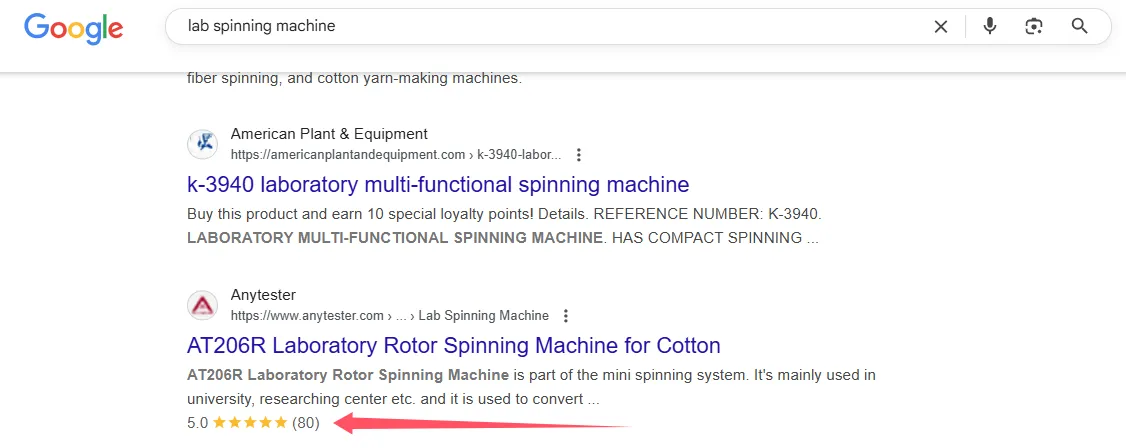Viewport: 1126px width, 448px height.
Task: Search by image with camera lens
Action: coord(1033,27)
